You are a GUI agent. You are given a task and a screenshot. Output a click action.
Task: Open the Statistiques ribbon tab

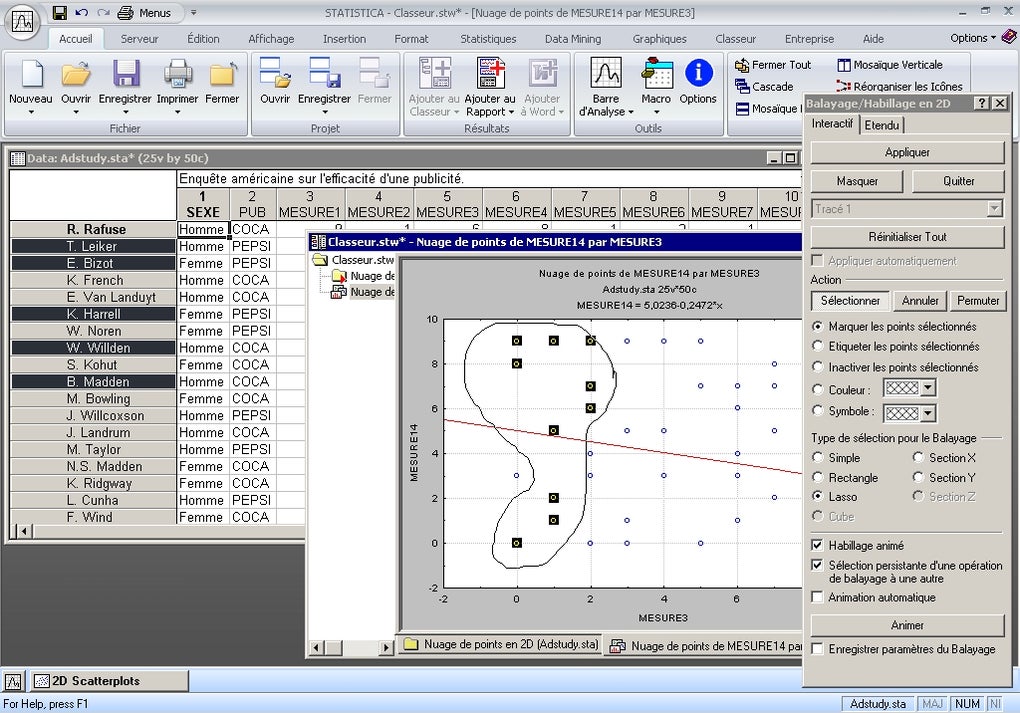pyautogui.click(x=488, y=39)
